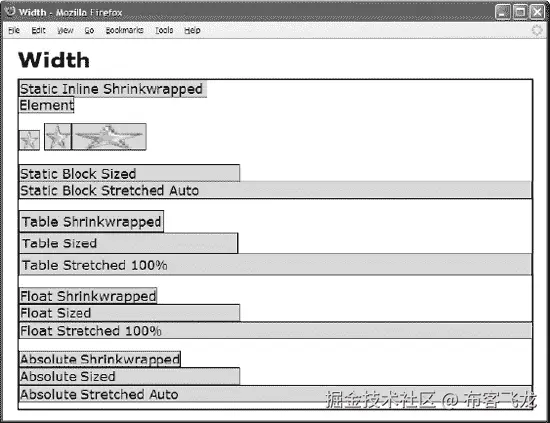Click the 'Table Shrinkwrapped' cell
550x423 pixels.
[x=92, y=222]
